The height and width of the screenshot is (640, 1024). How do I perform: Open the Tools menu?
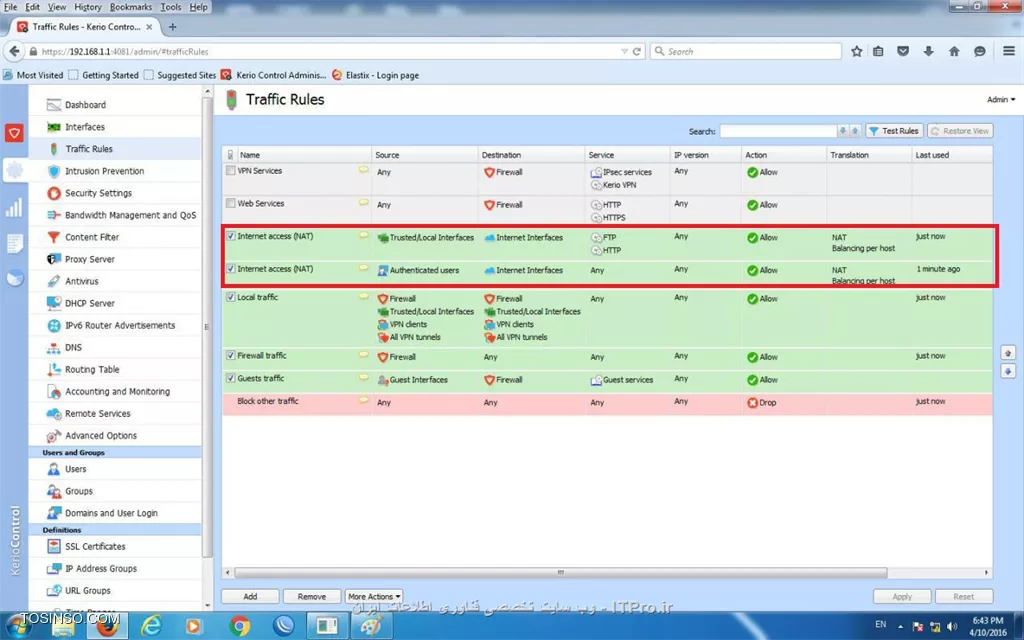coord(170,7)
